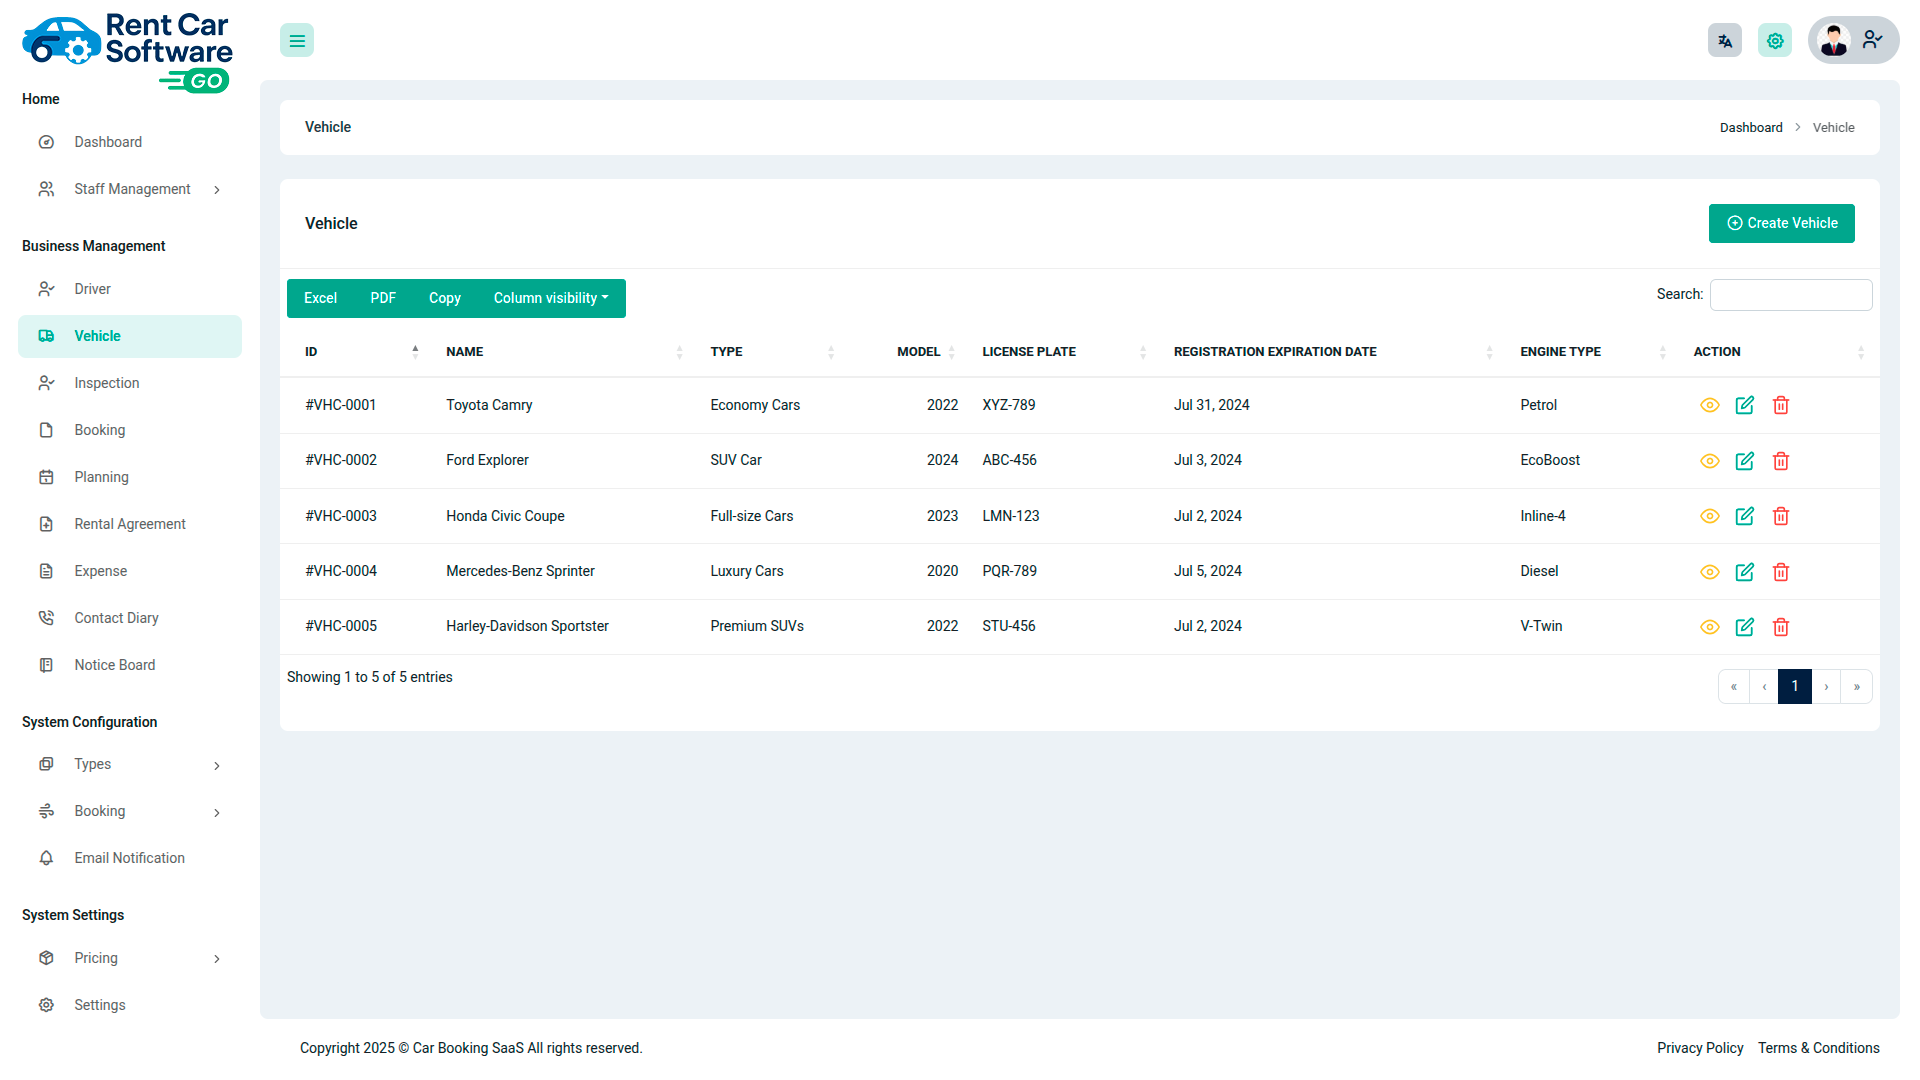Open Booking under Business Management

coord(130,430)
